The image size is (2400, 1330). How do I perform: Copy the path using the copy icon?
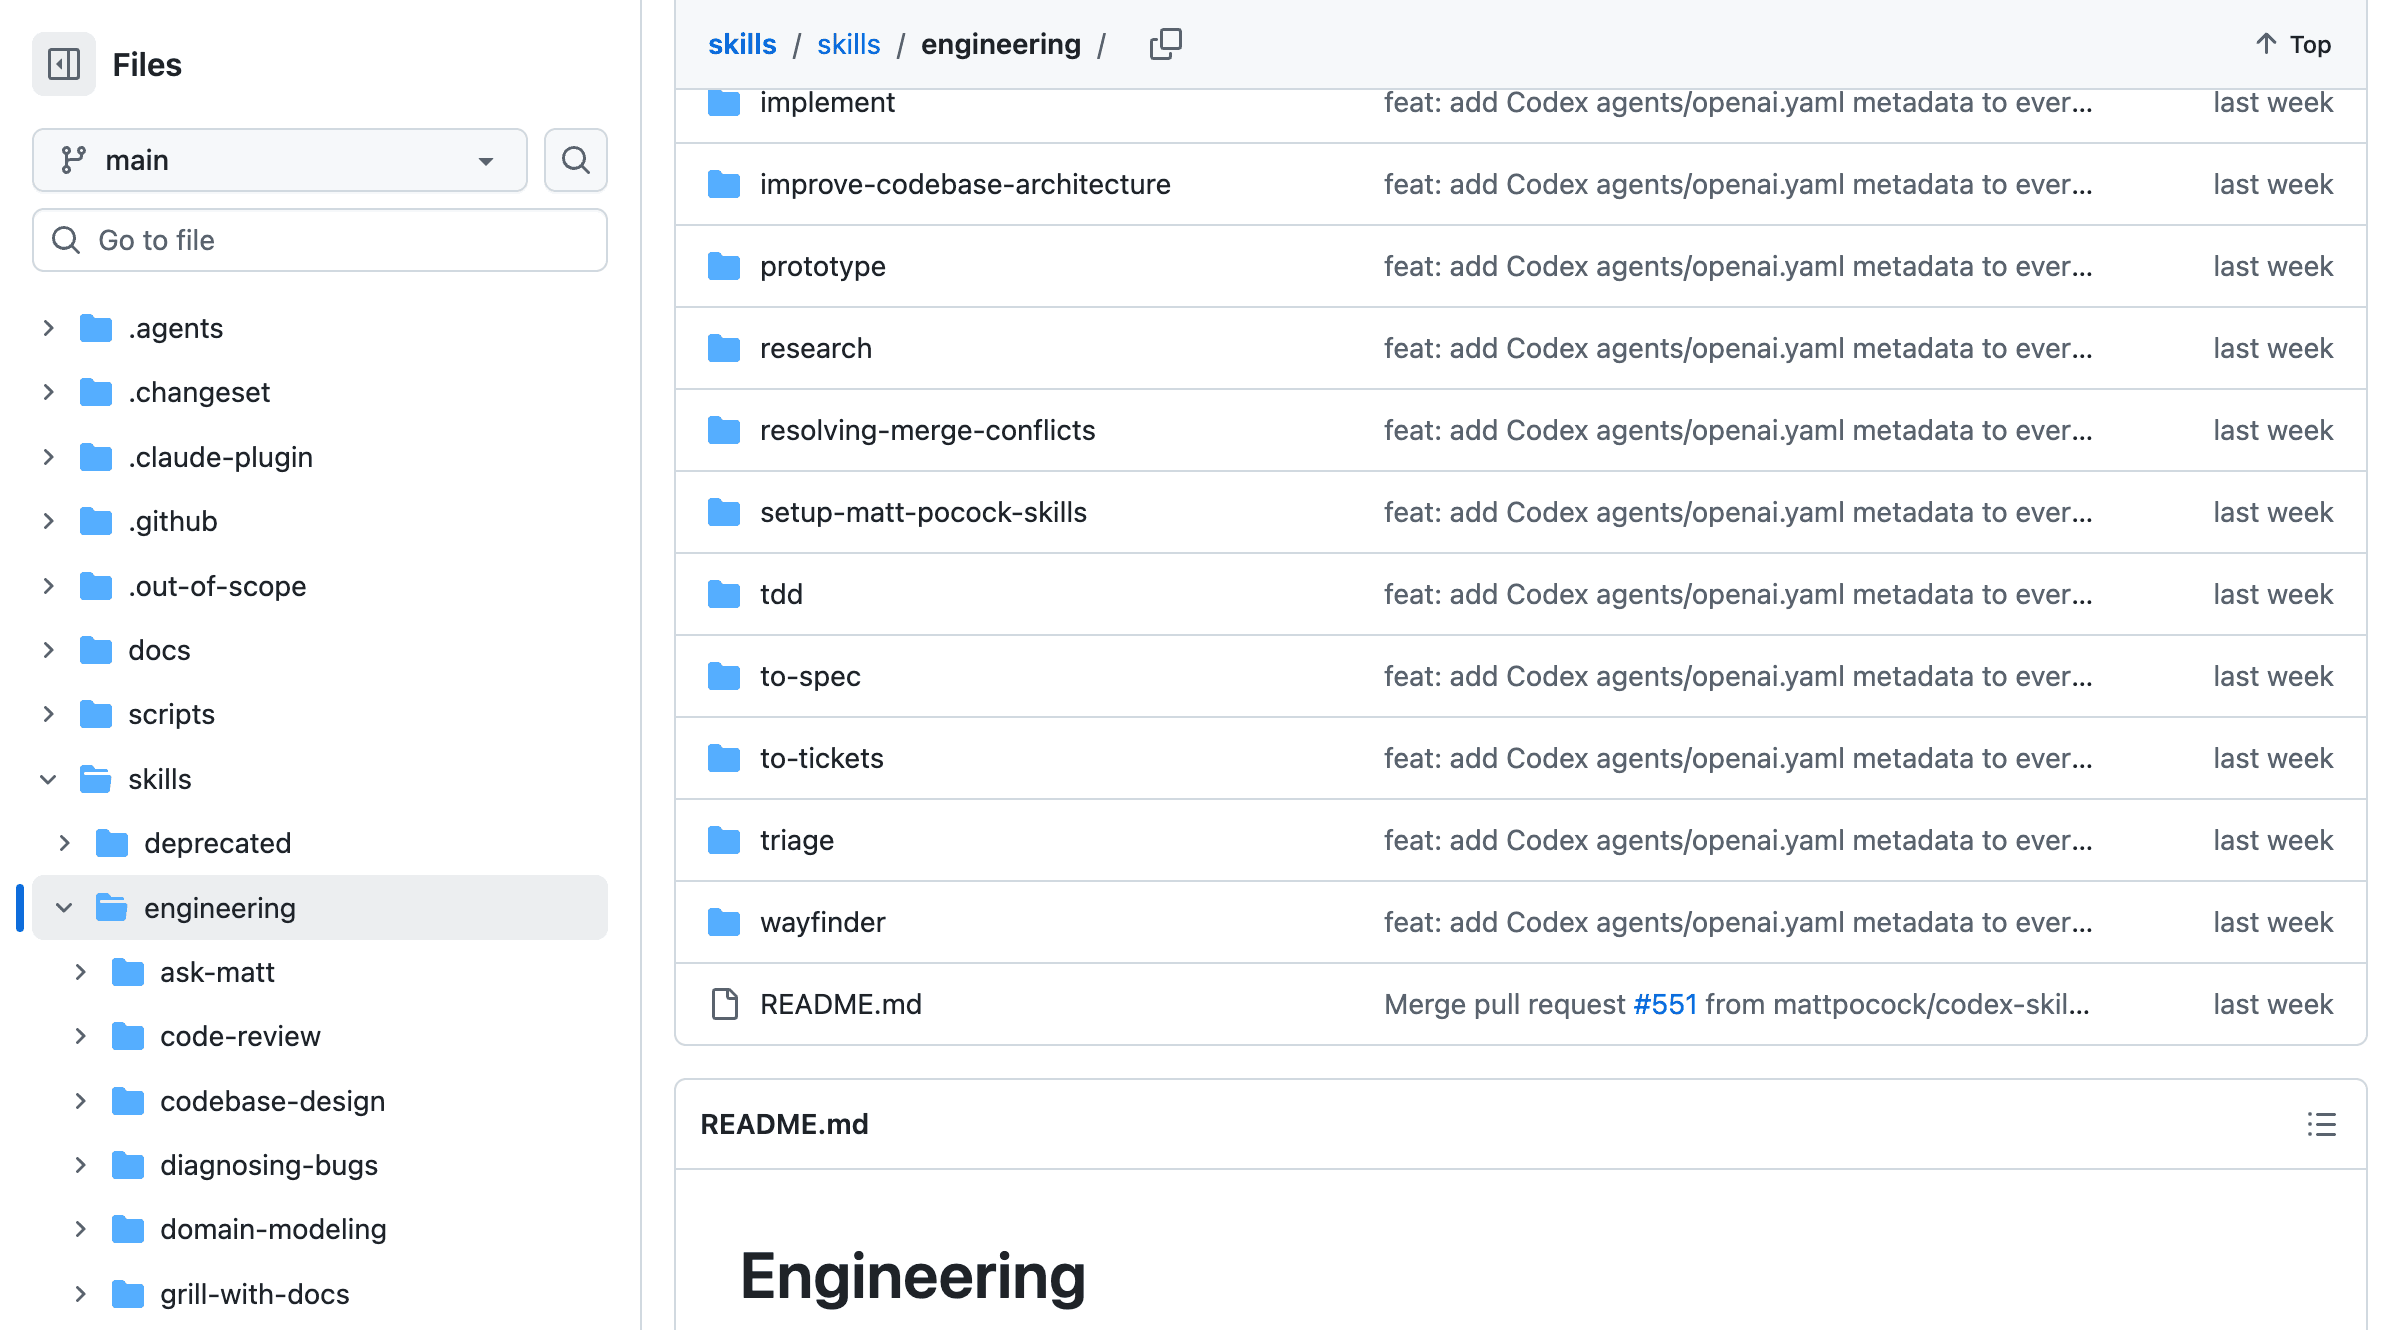click(x=1165, y=44)
